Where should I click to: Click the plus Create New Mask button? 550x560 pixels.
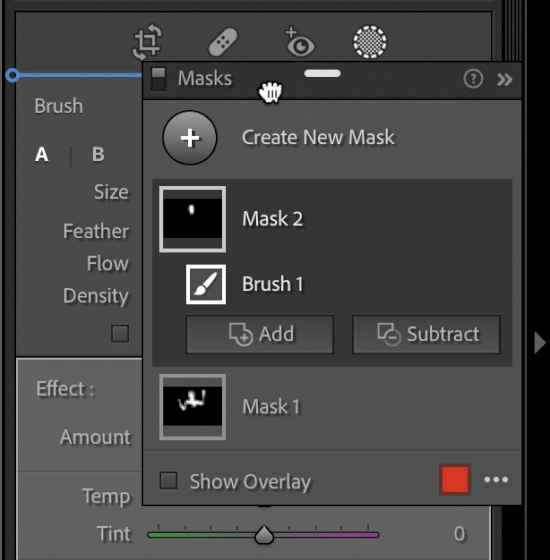(190, 138)
